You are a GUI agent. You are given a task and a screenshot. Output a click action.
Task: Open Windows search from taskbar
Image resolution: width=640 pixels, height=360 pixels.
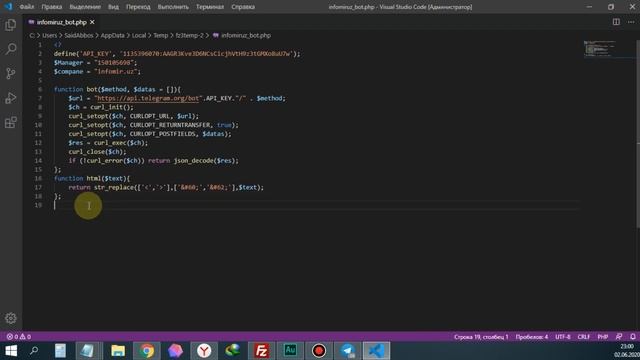34,351
